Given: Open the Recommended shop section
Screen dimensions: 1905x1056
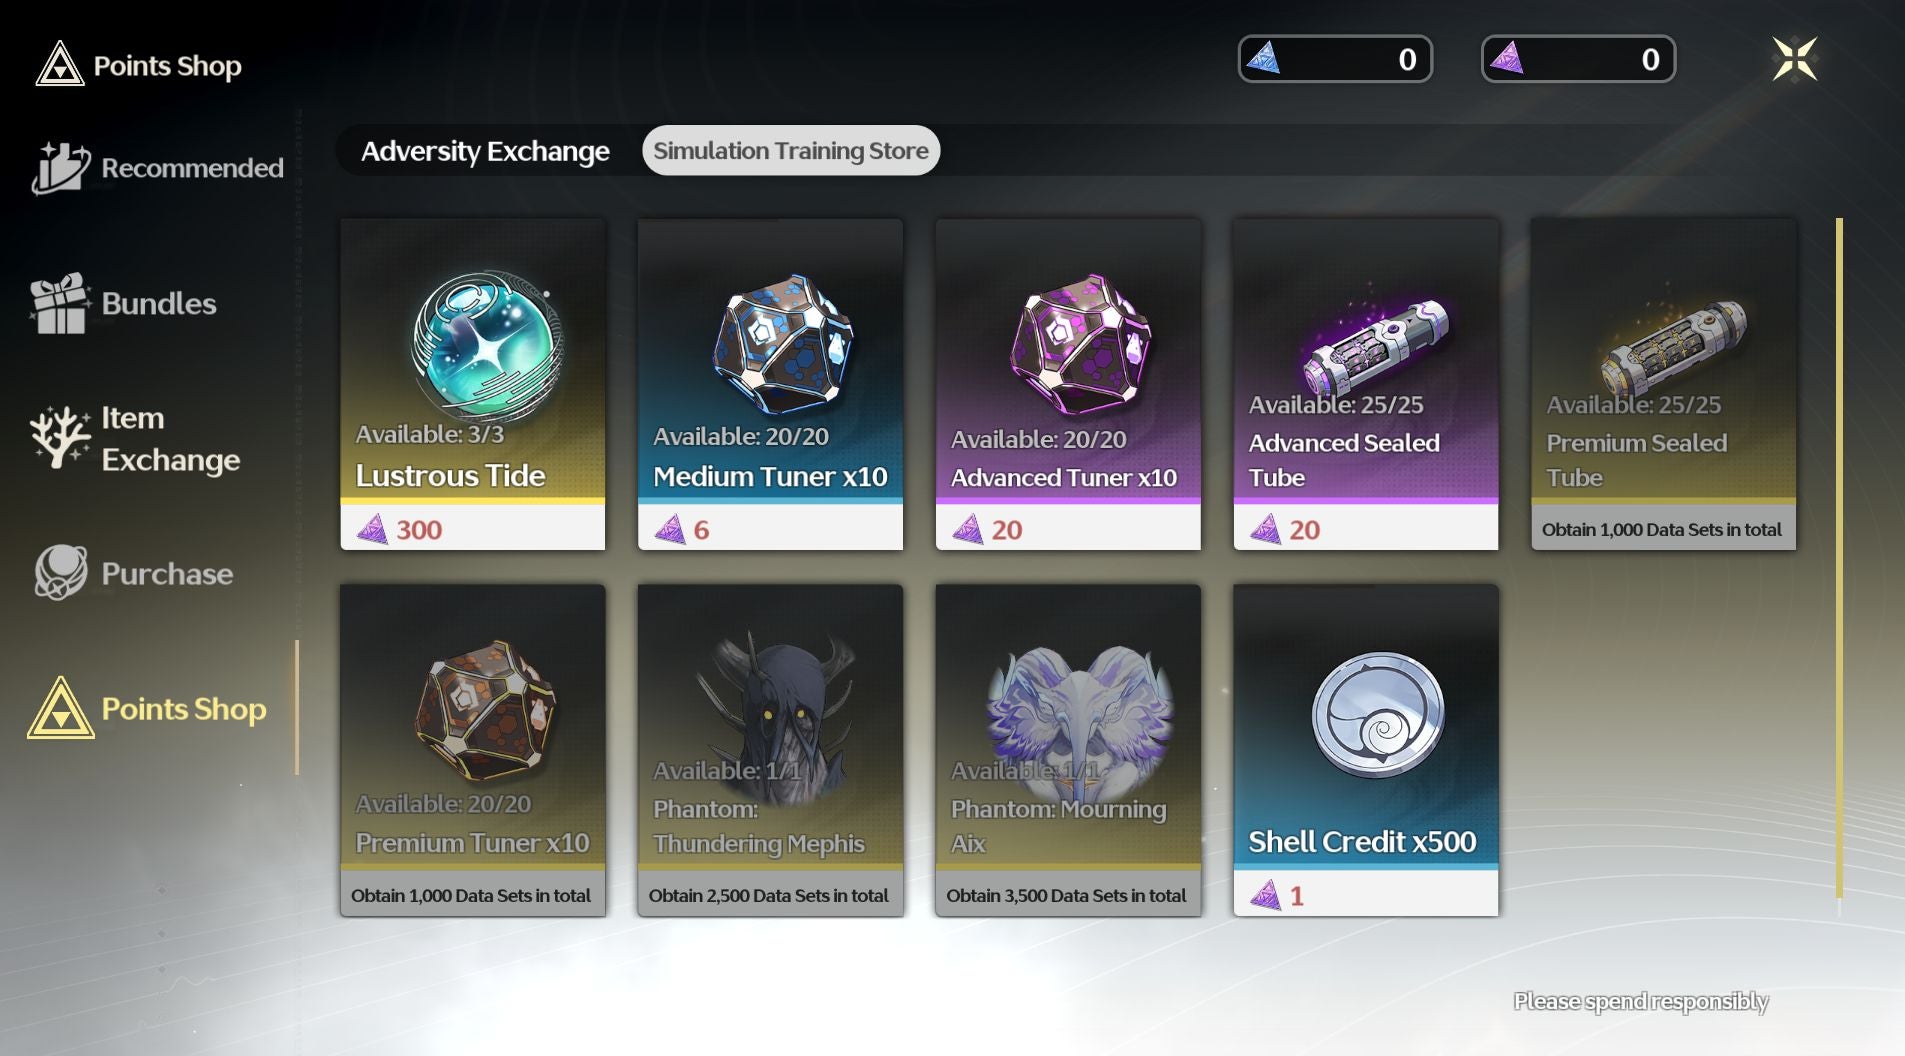Looking at the screenshot, I should coord(158,167).
